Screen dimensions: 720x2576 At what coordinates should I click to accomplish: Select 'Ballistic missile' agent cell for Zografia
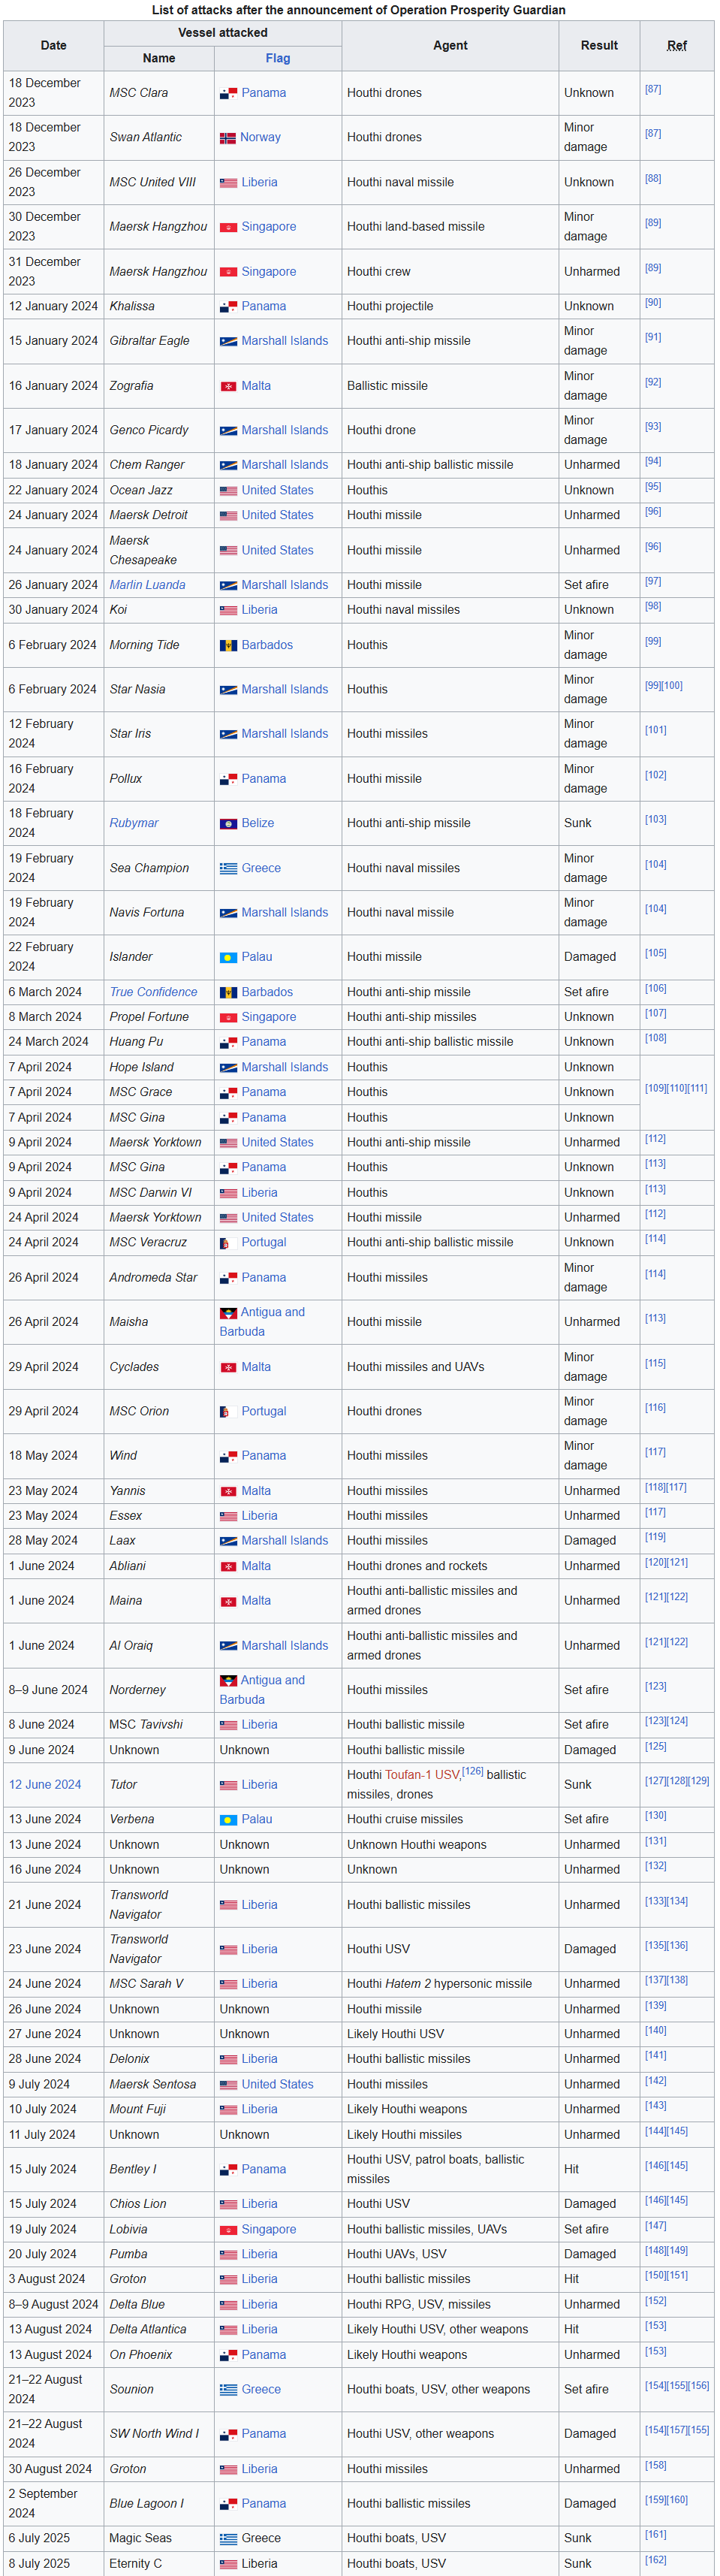(450, 386)
